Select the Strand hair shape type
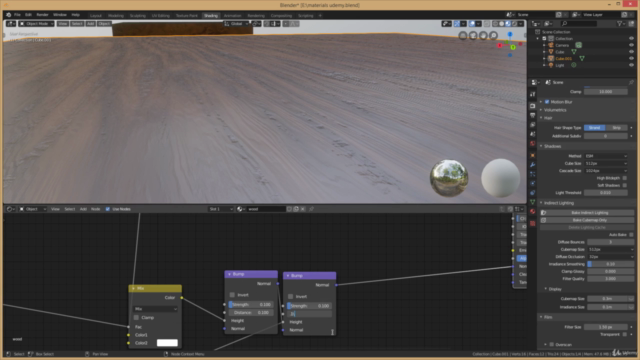640x360 pixels. click(595, 128)
